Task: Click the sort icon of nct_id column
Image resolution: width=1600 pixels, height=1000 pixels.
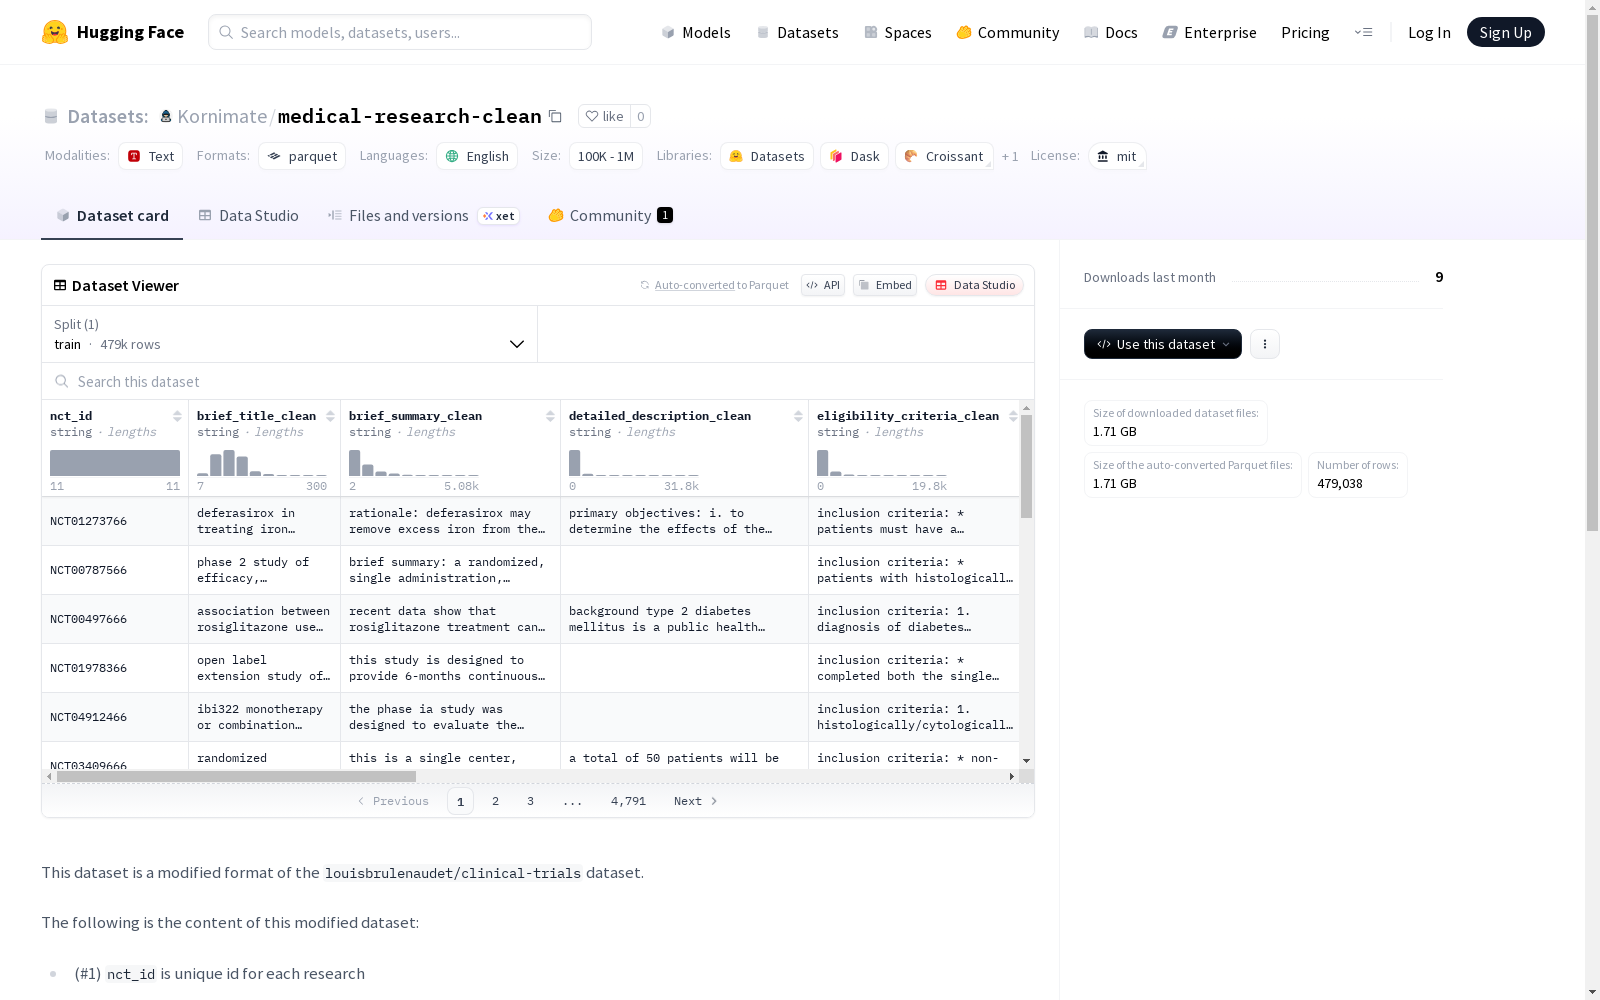Action: point(177,416)
